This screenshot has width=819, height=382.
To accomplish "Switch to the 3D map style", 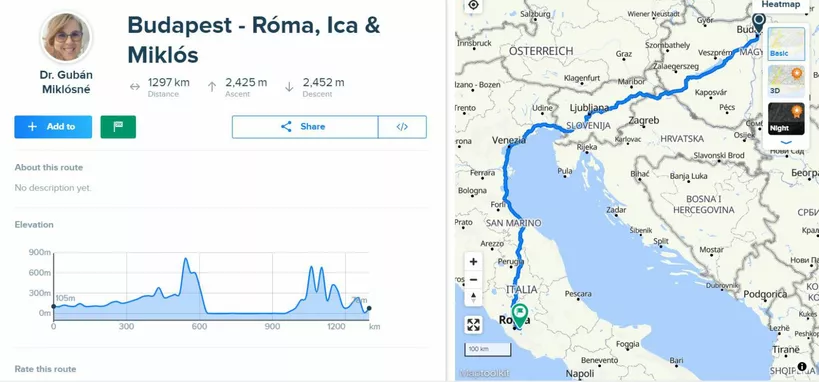I will click(786, 82).
